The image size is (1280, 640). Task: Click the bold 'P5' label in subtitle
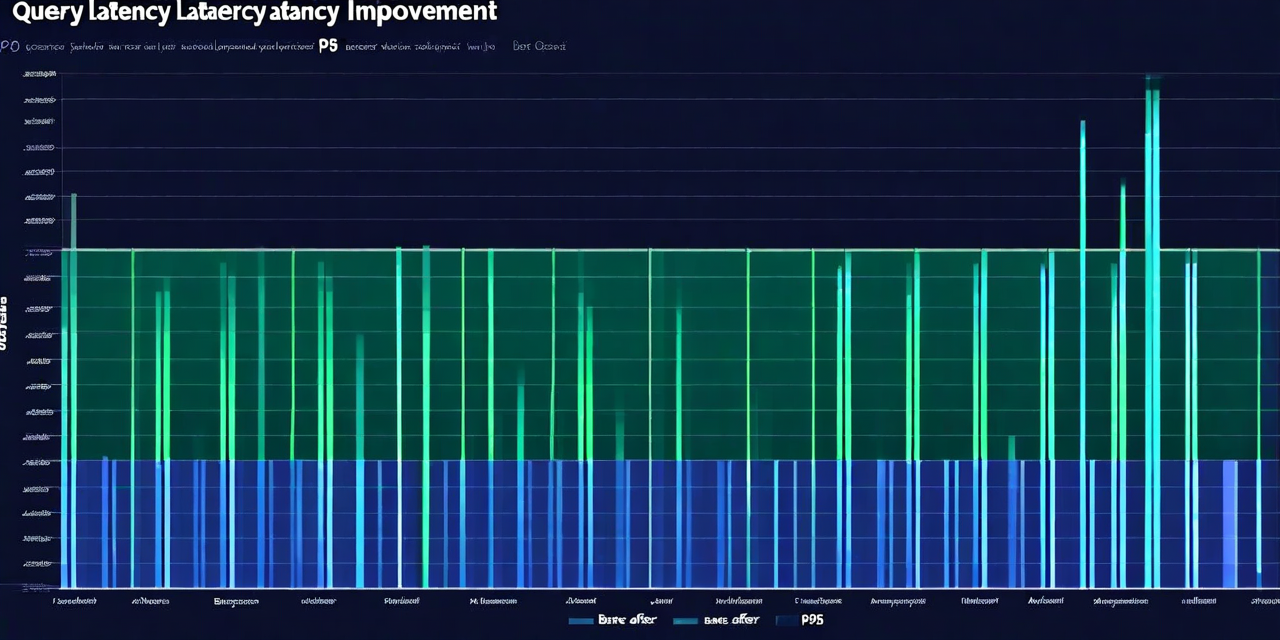click(328, 46)
